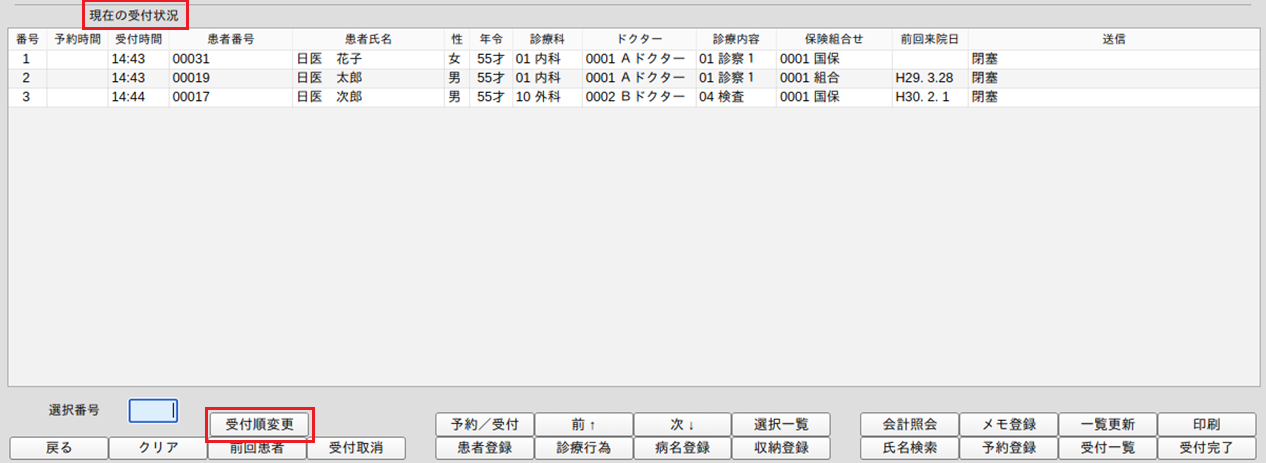Click the 会計照会 button
Image resolution: width=1266 pixels, height=463 pixels.
coord(909,424)
